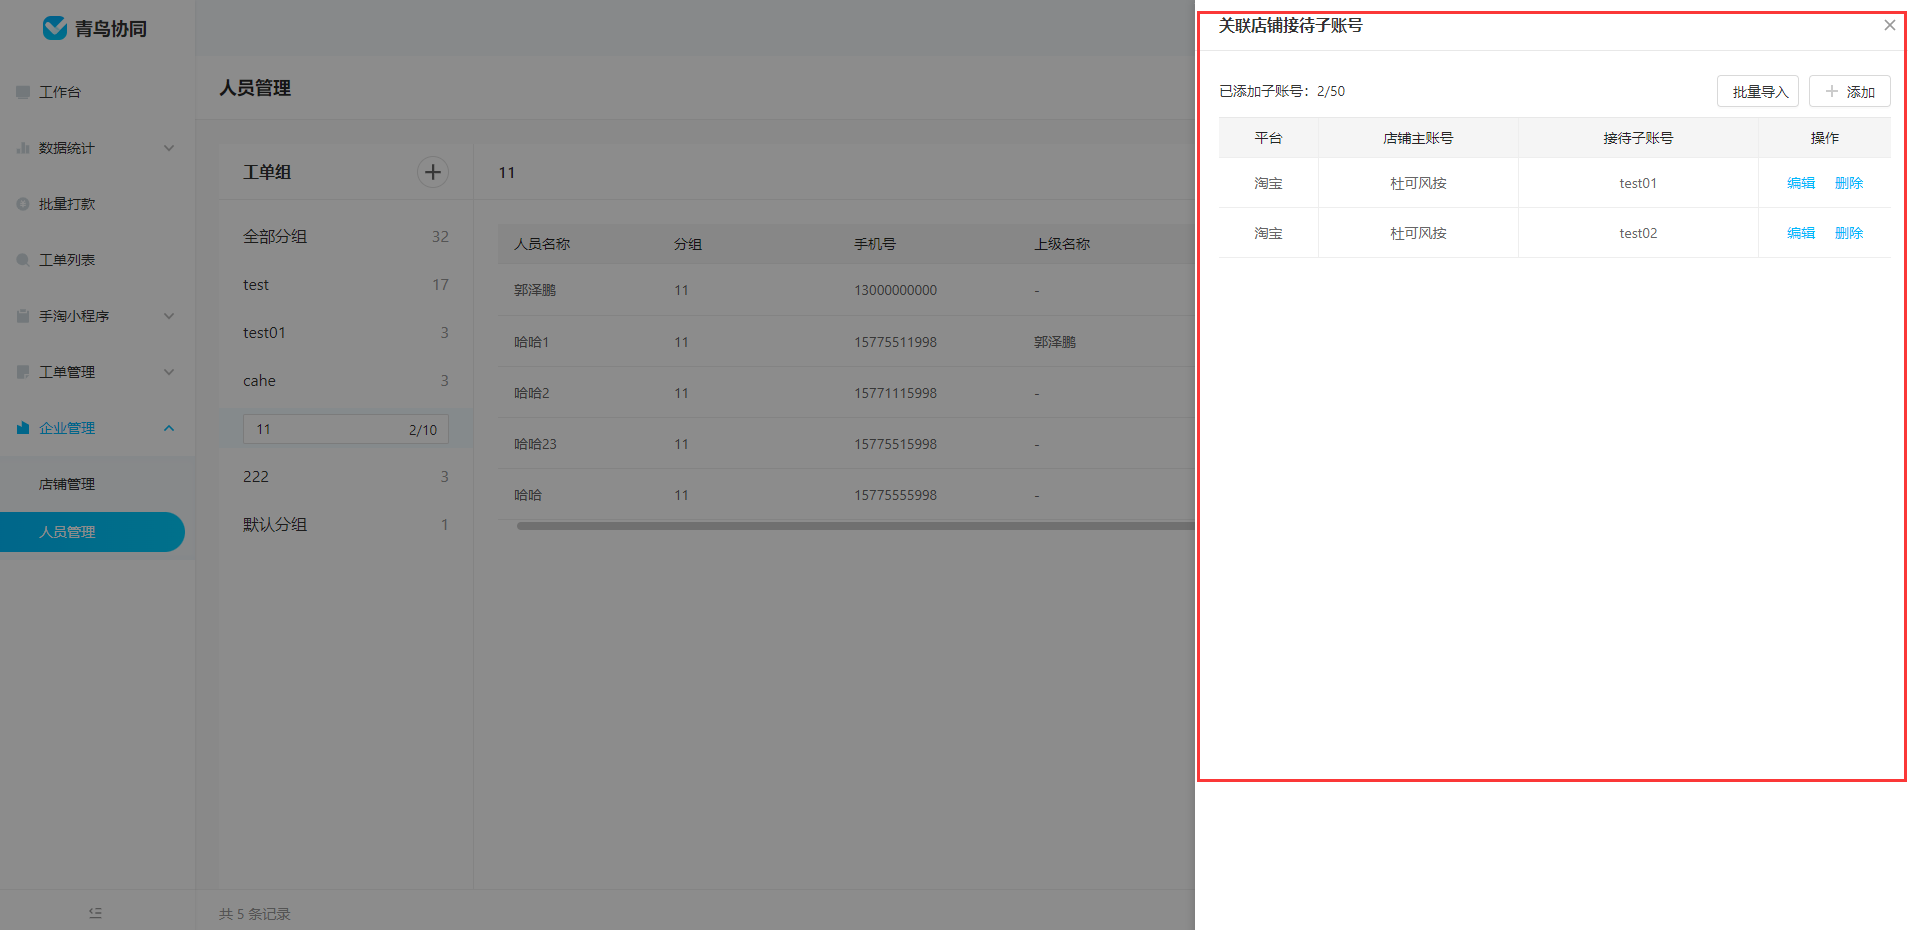Click the 哈哈2 row name cell
This screenshot has height=930, width=1908.
[x=532, y=393]
